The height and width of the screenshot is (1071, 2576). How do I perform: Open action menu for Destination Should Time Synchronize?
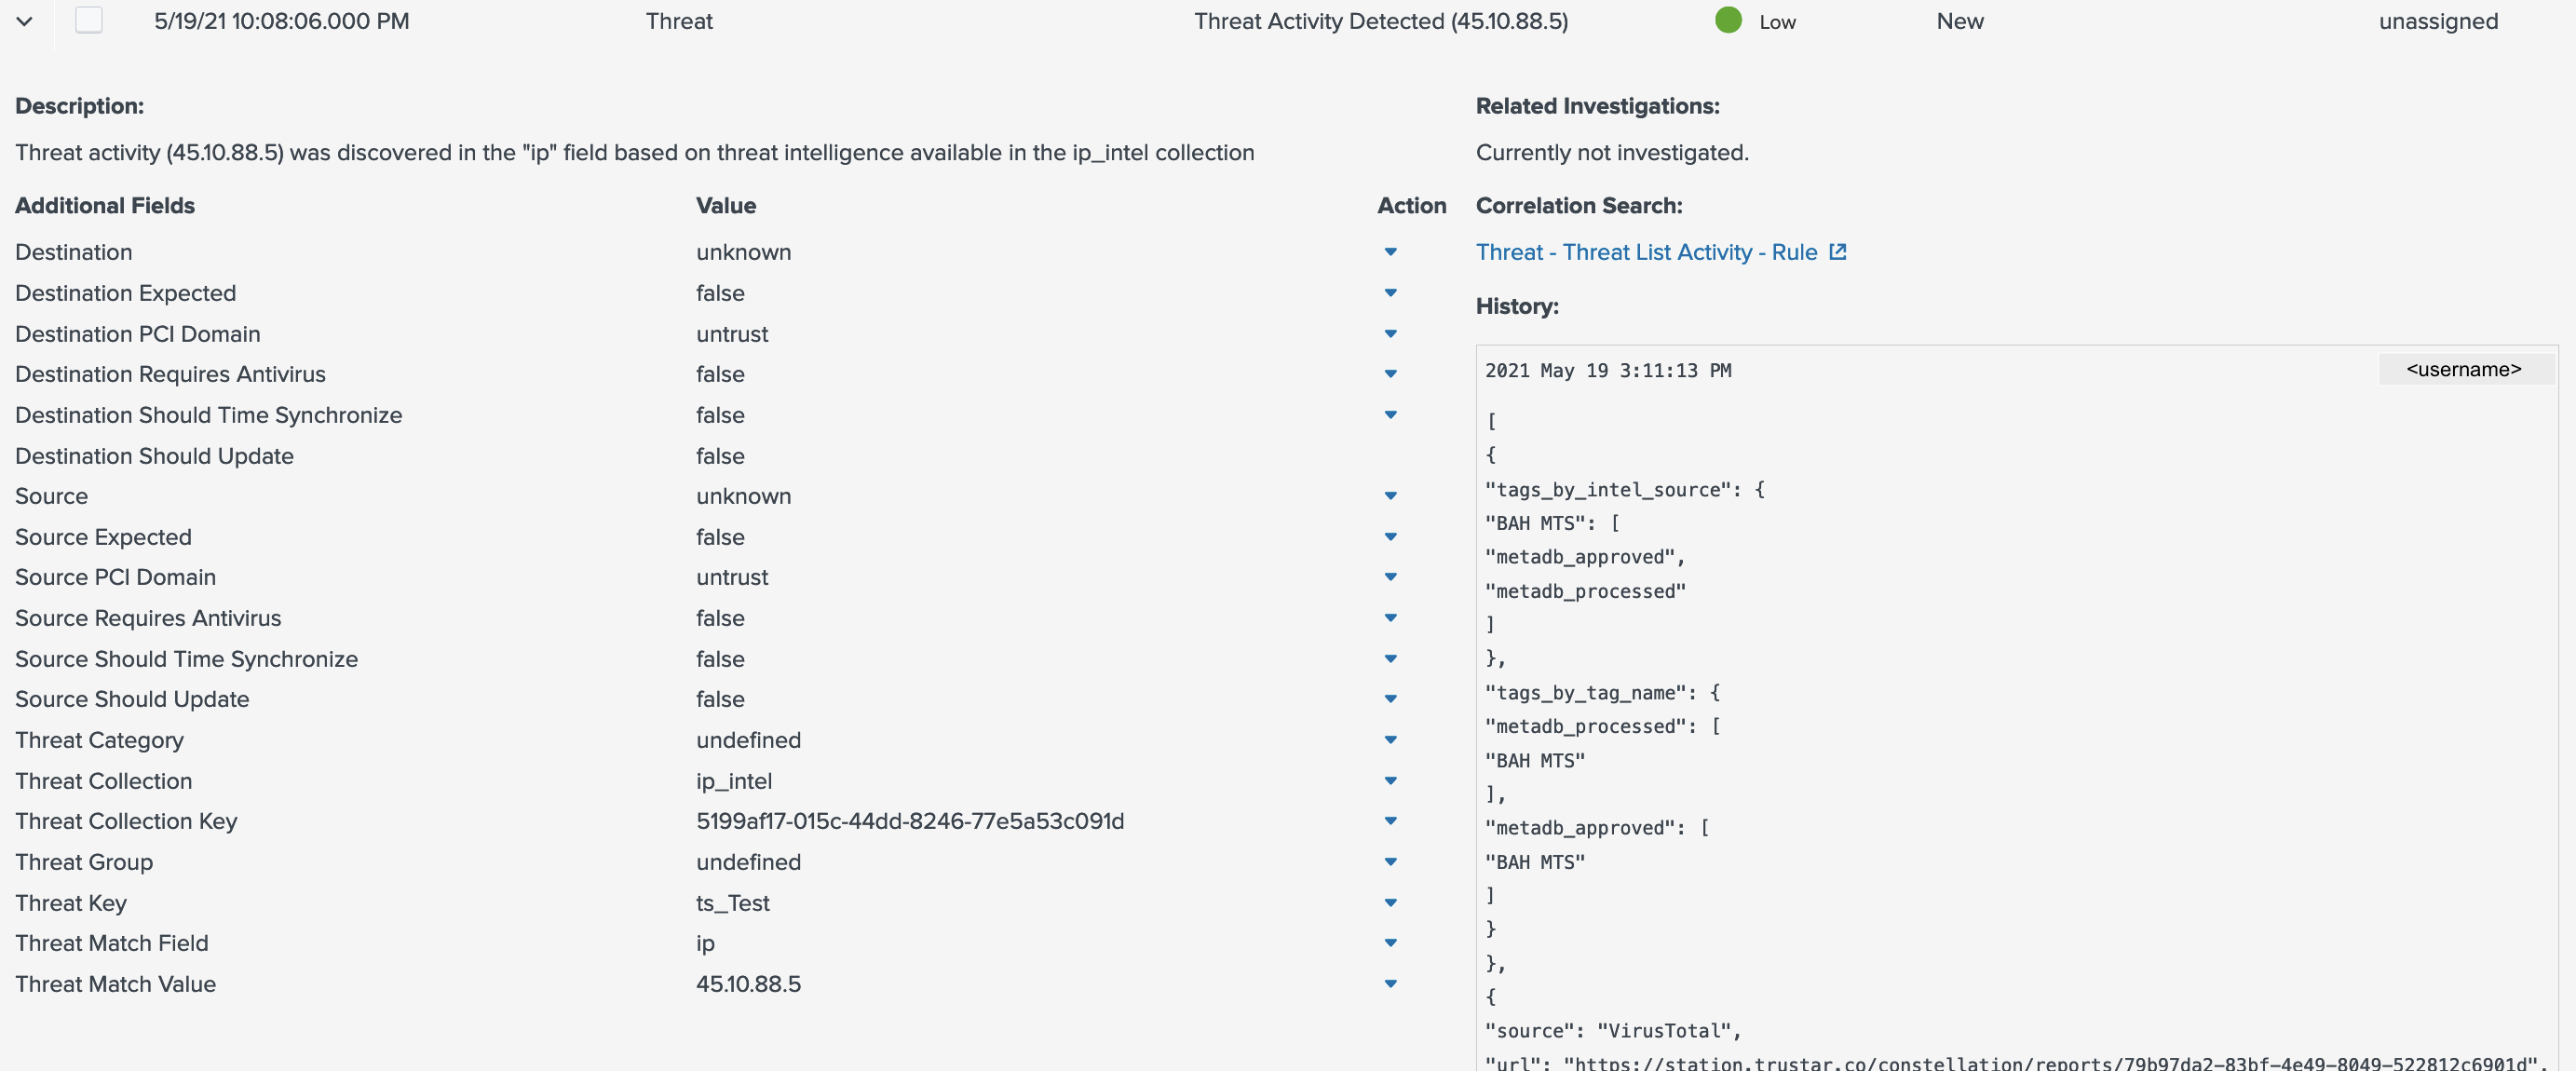(1390, 415)
